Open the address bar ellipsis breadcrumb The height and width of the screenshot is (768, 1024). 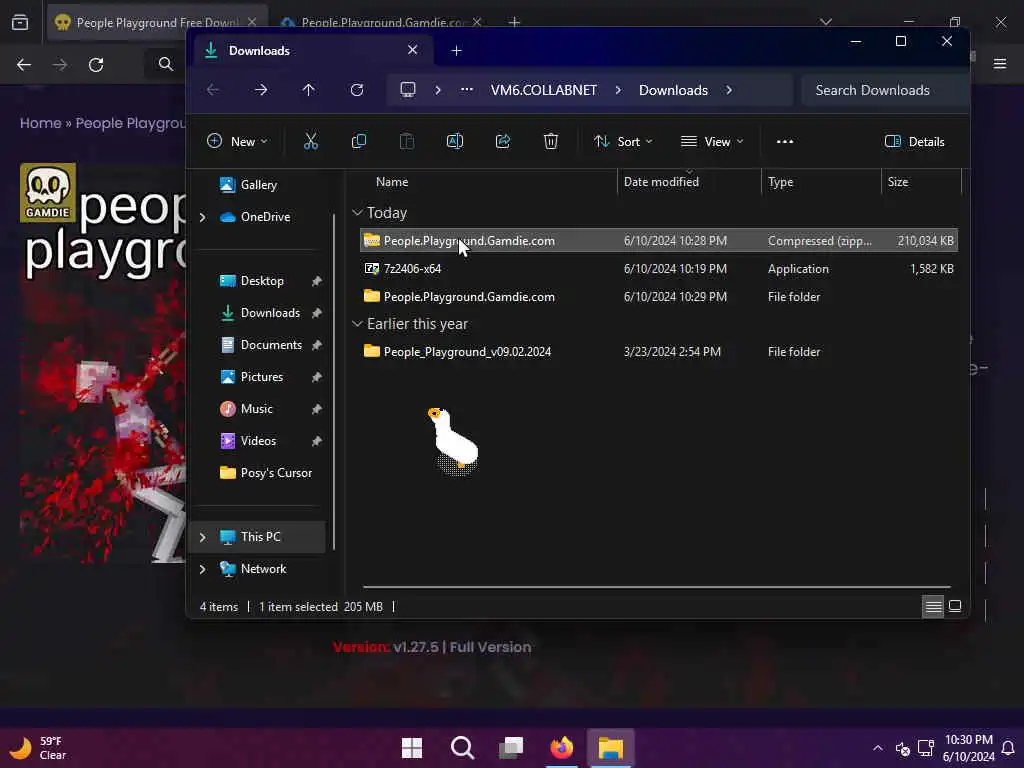click(x=466, y=89)
